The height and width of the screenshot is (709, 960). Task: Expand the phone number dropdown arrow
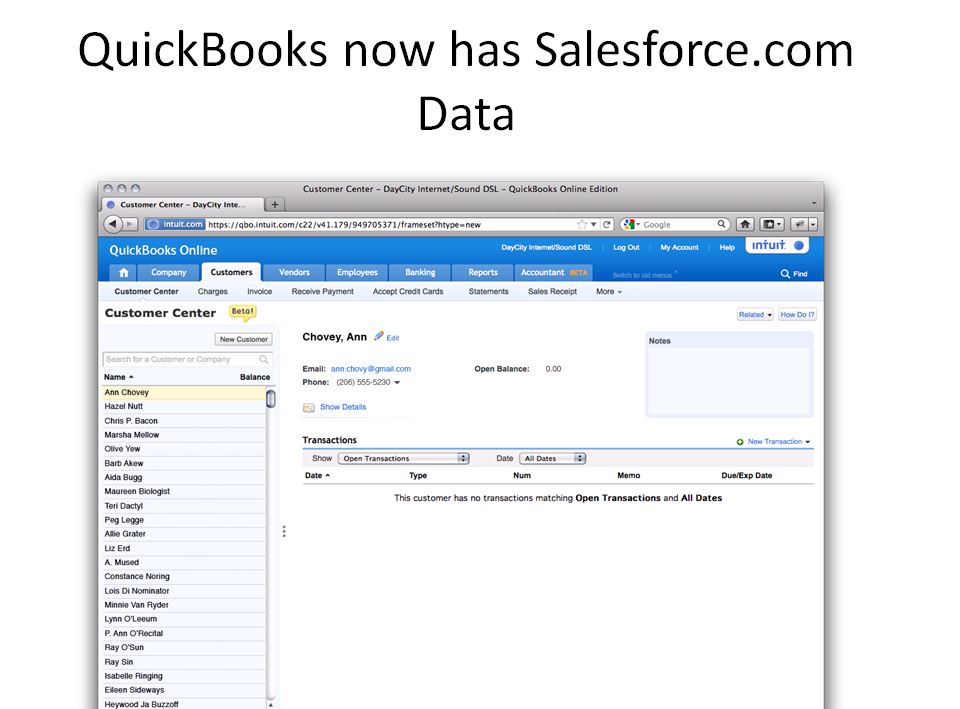(397, 383)
